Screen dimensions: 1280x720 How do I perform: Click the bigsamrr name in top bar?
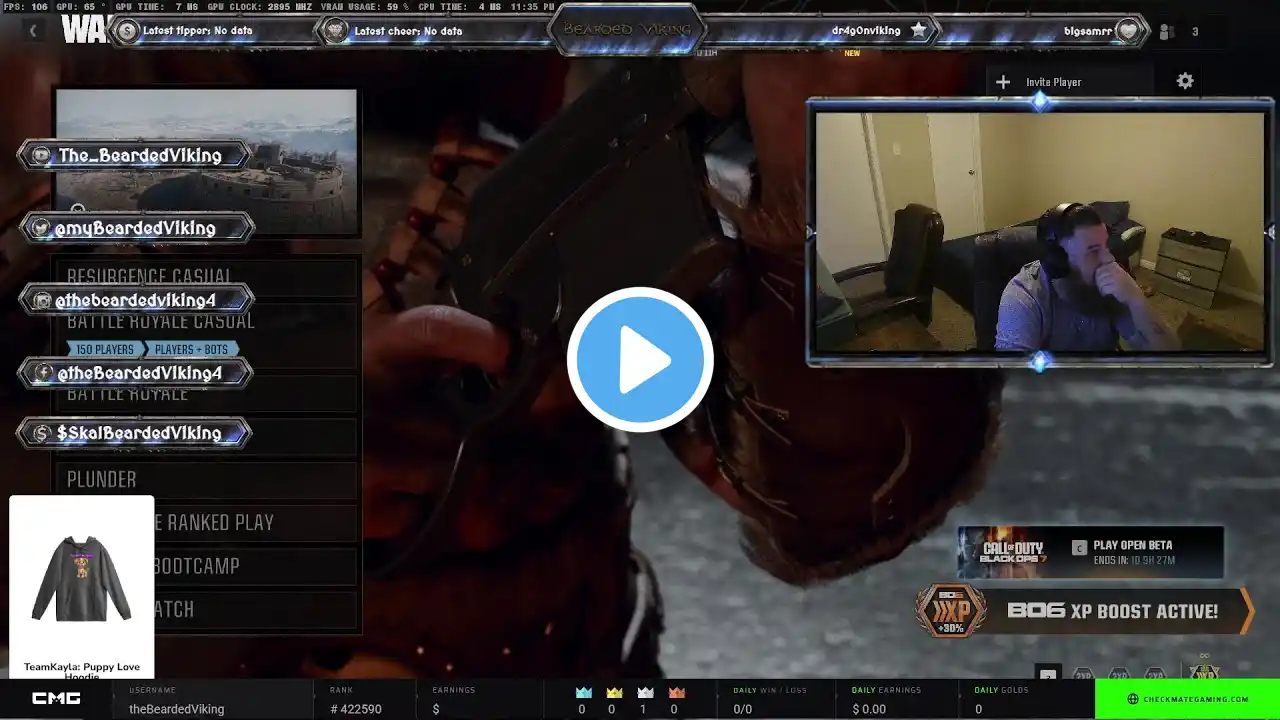(1086, 31)
